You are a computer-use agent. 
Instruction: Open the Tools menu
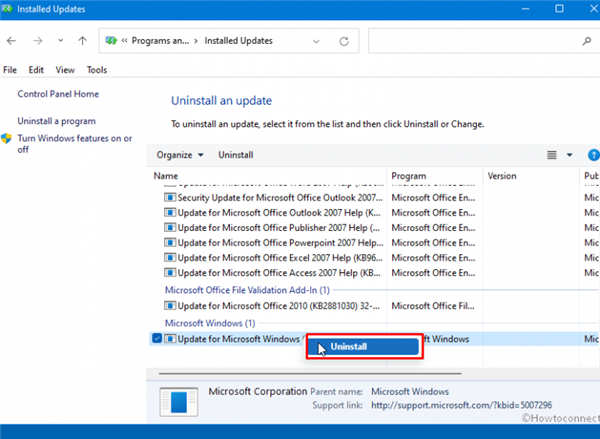click(97, 70)
